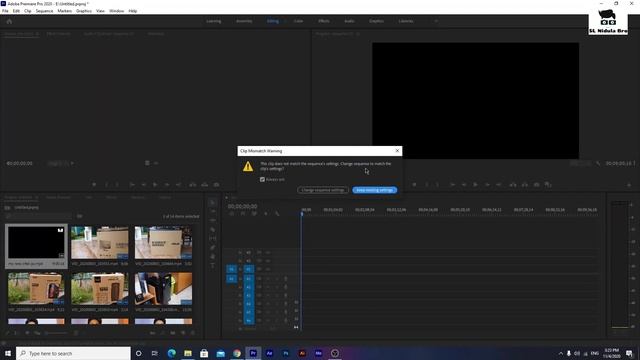Select the Hand tool

[x=212, y=256]
